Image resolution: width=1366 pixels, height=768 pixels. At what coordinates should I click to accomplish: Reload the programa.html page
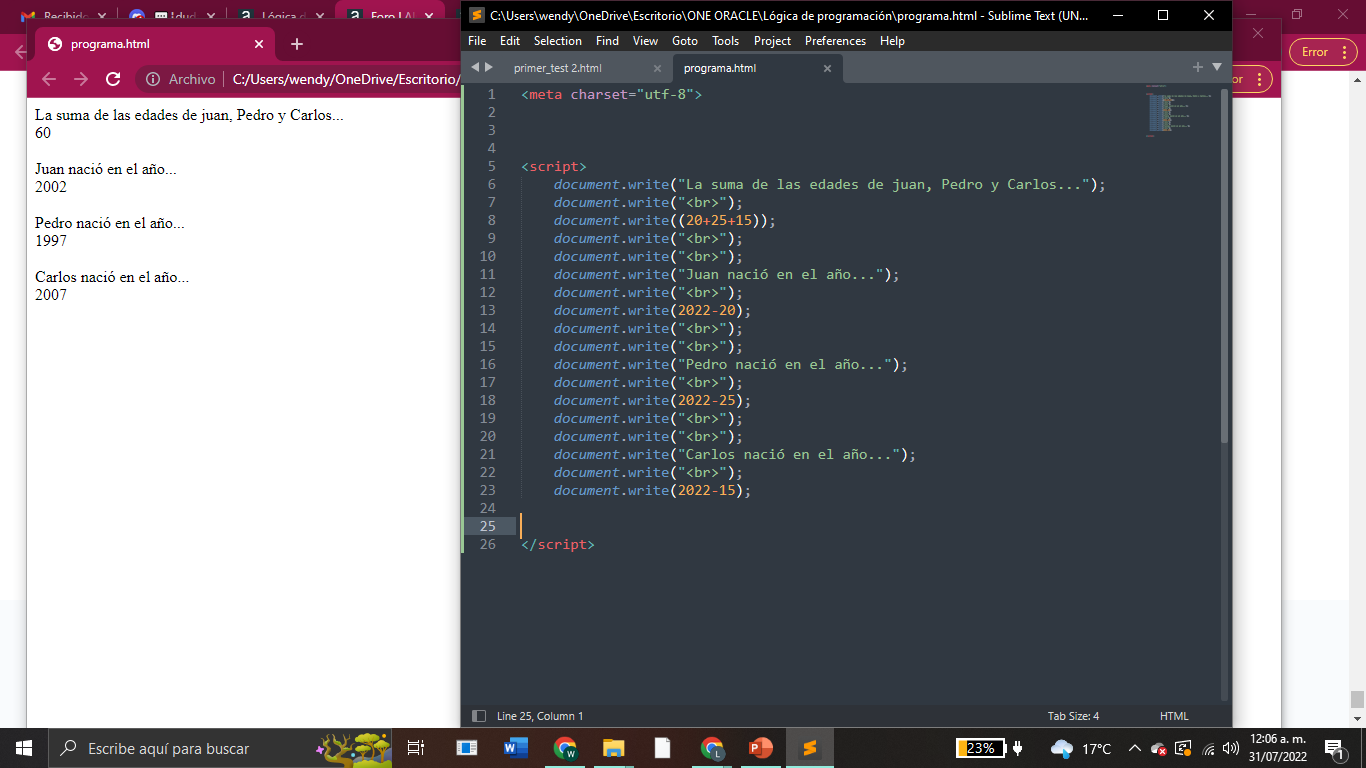(x=113, y=79)
